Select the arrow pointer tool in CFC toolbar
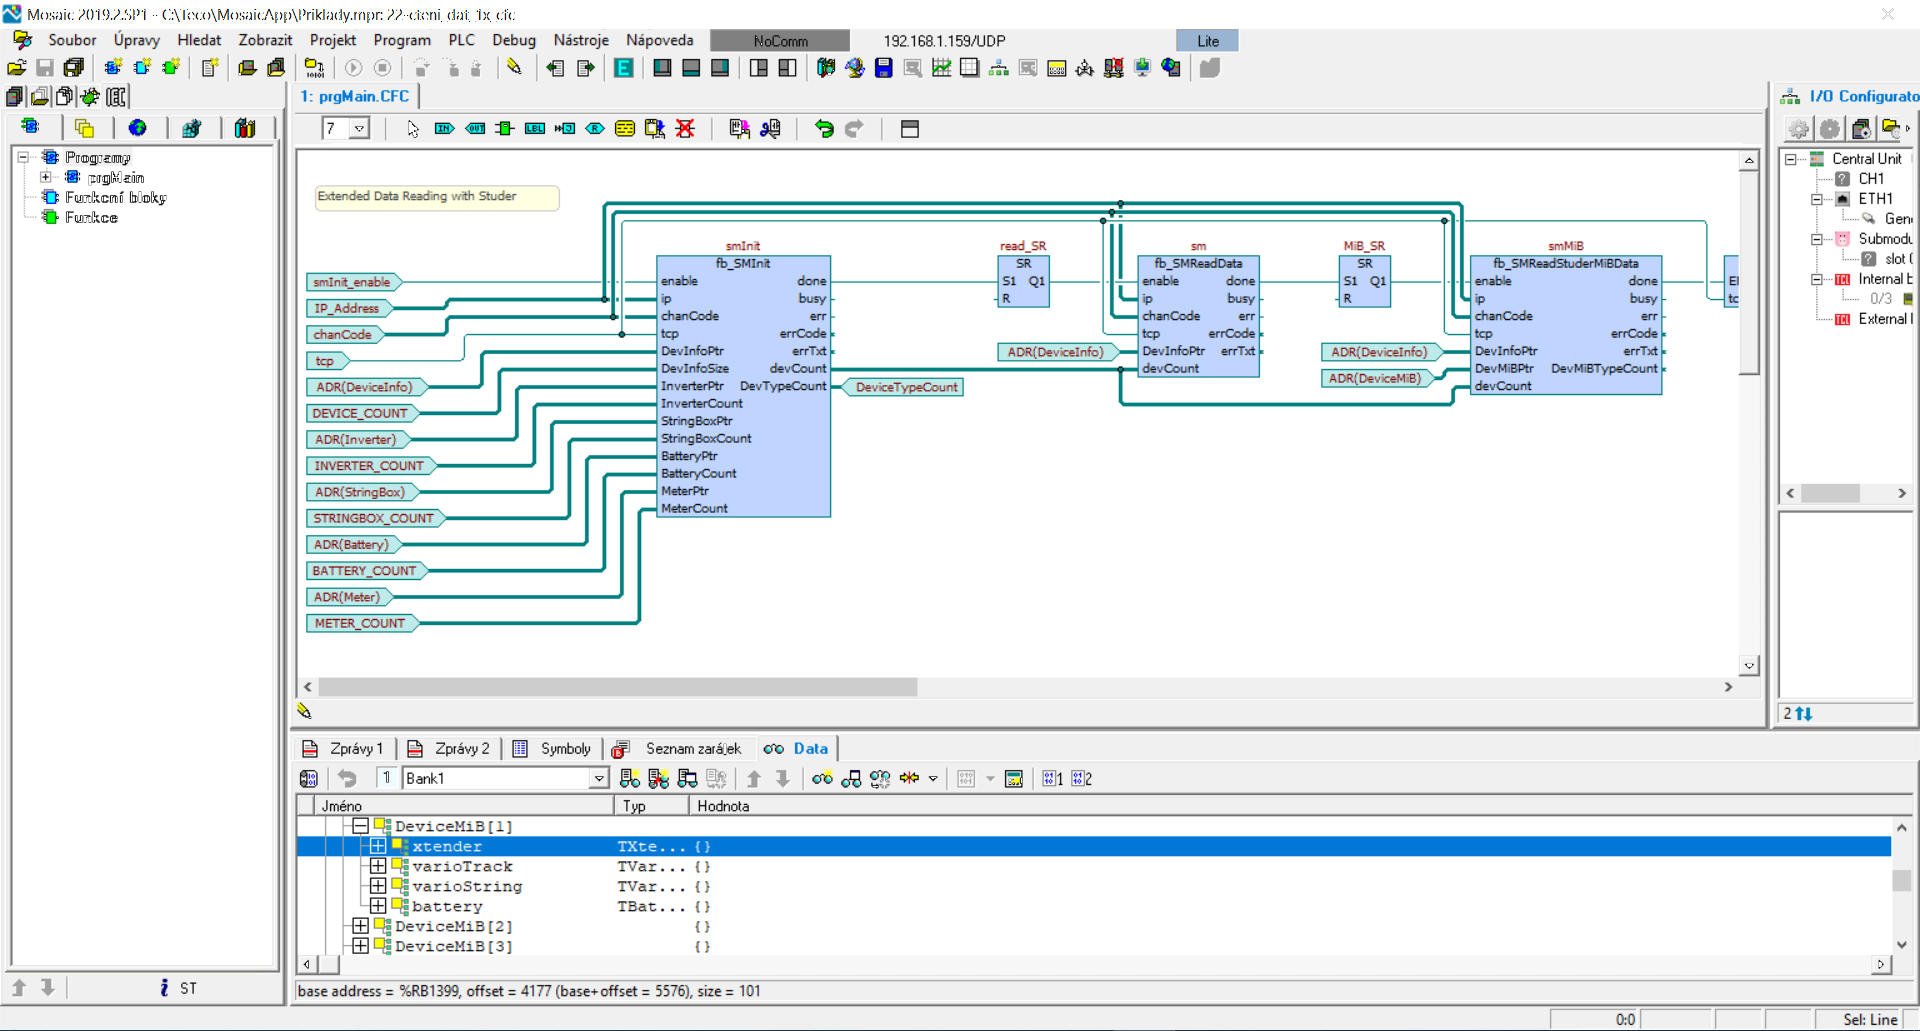 pos(413,129)
